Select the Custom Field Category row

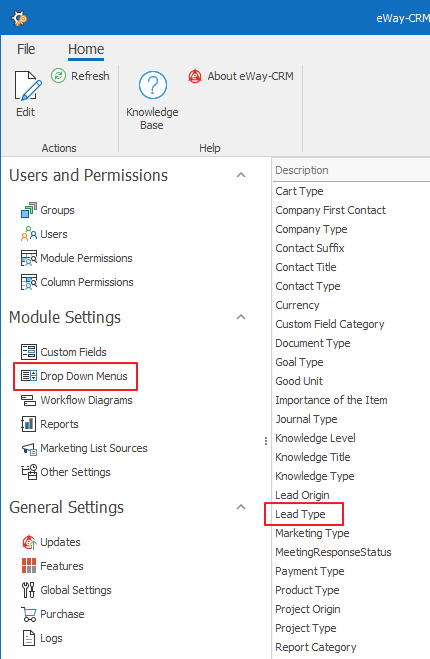[x=351, y=324]
